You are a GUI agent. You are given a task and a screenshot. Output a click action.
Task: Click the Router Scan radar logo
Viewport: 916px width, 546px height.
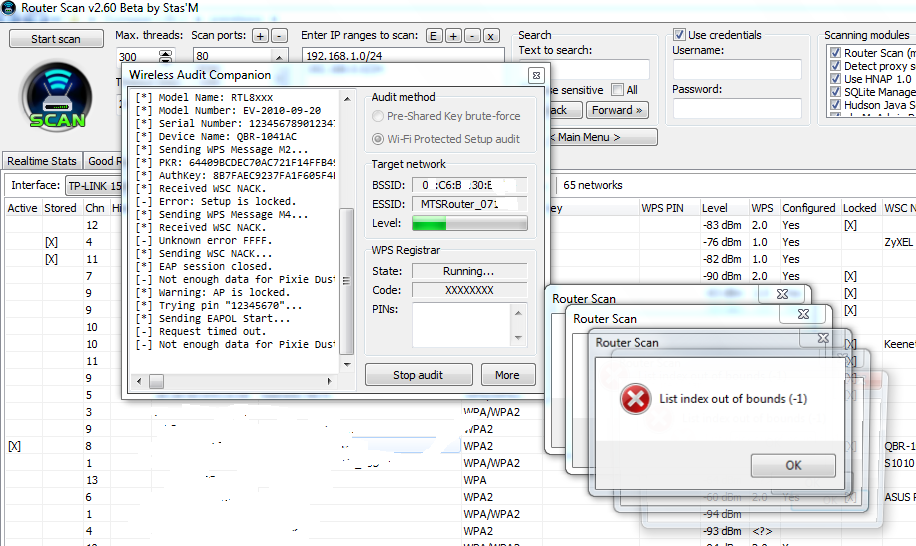(57, 97)
